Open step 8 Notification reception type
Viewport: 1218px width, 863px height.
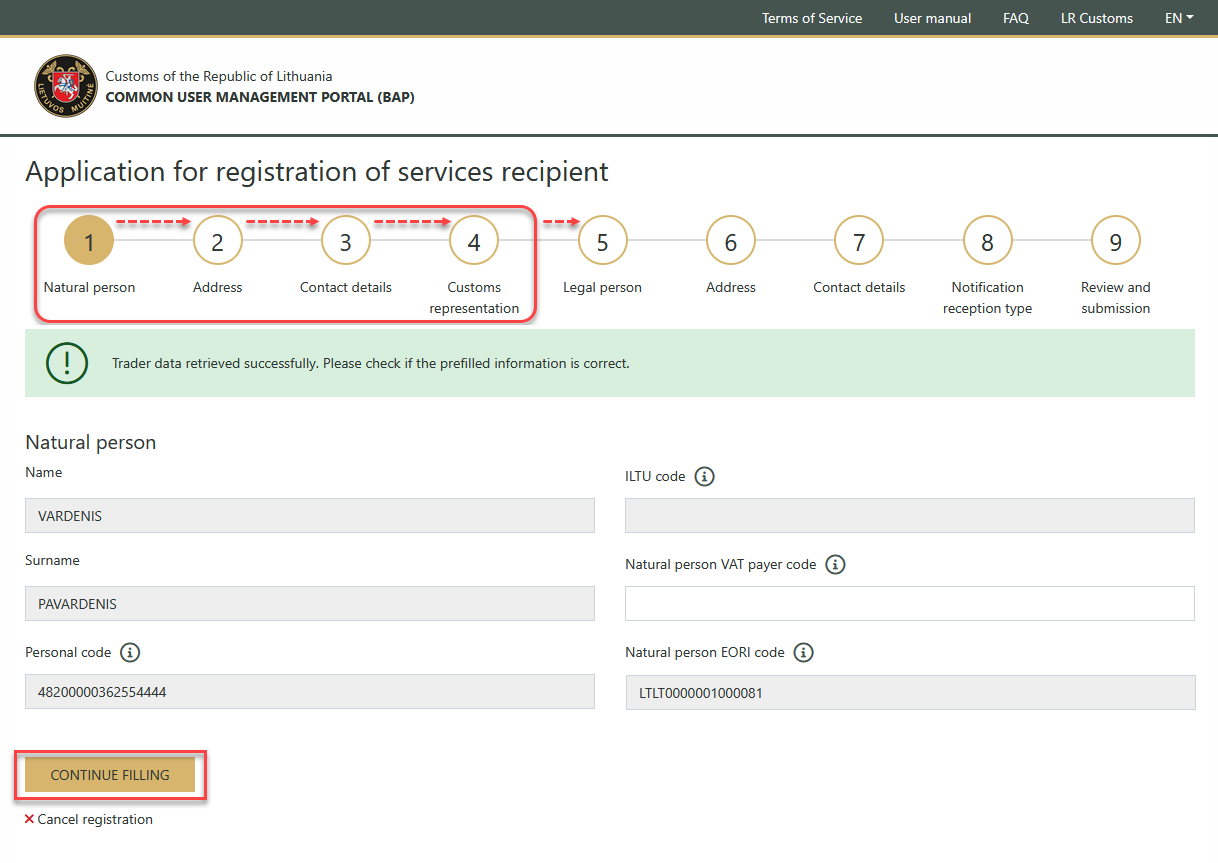(x=987, y=242)
